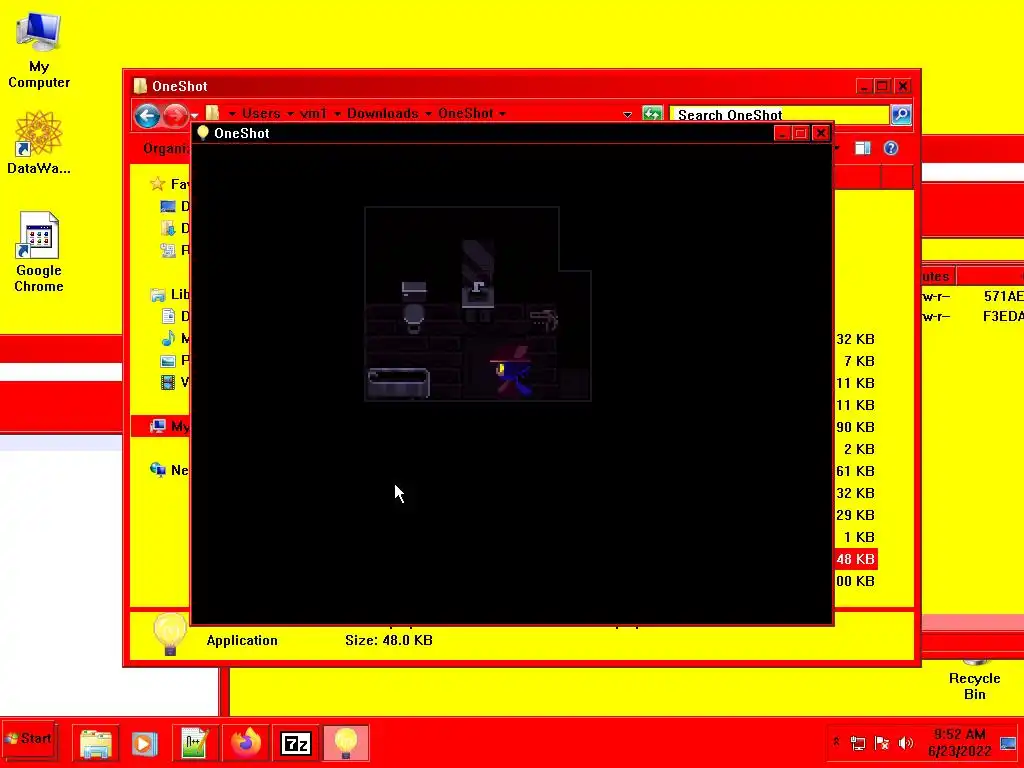1024x768 pixels.
Task: Open File Explorer from taskbar
Action: click(x=96, y=743)
